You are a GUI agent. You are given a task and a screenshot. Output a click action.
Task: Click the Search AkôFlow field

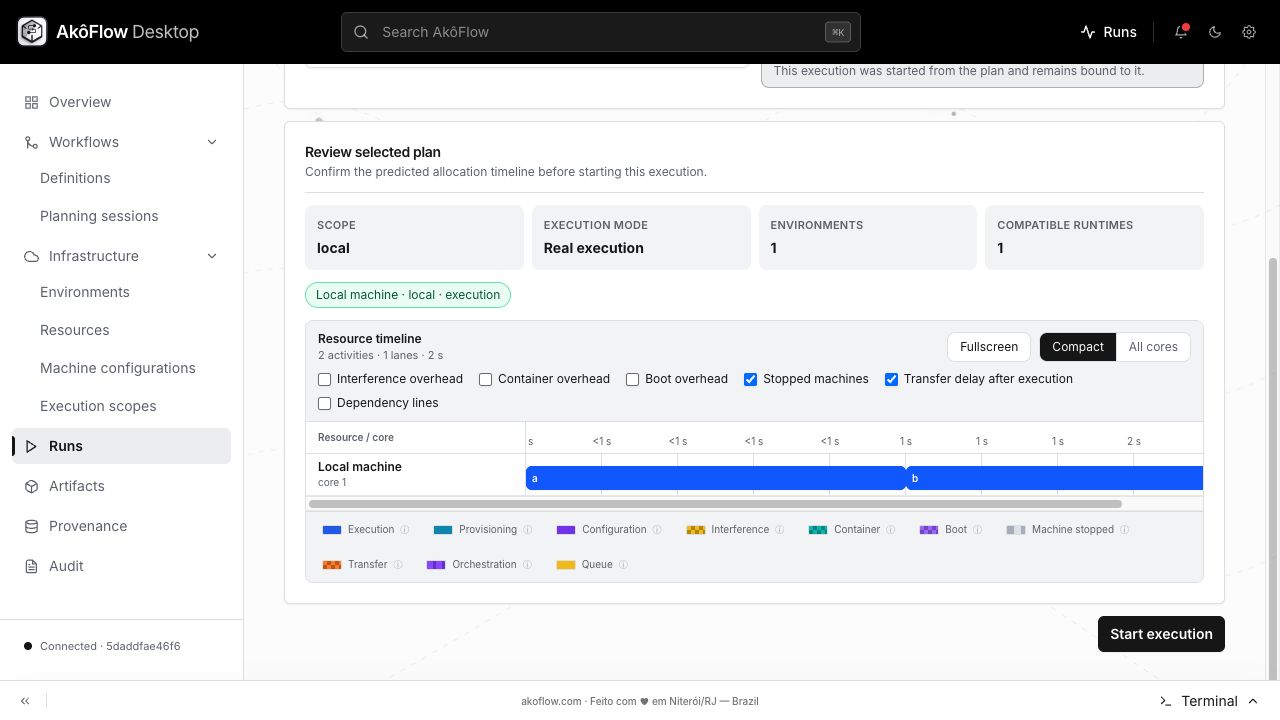[601, 32]
